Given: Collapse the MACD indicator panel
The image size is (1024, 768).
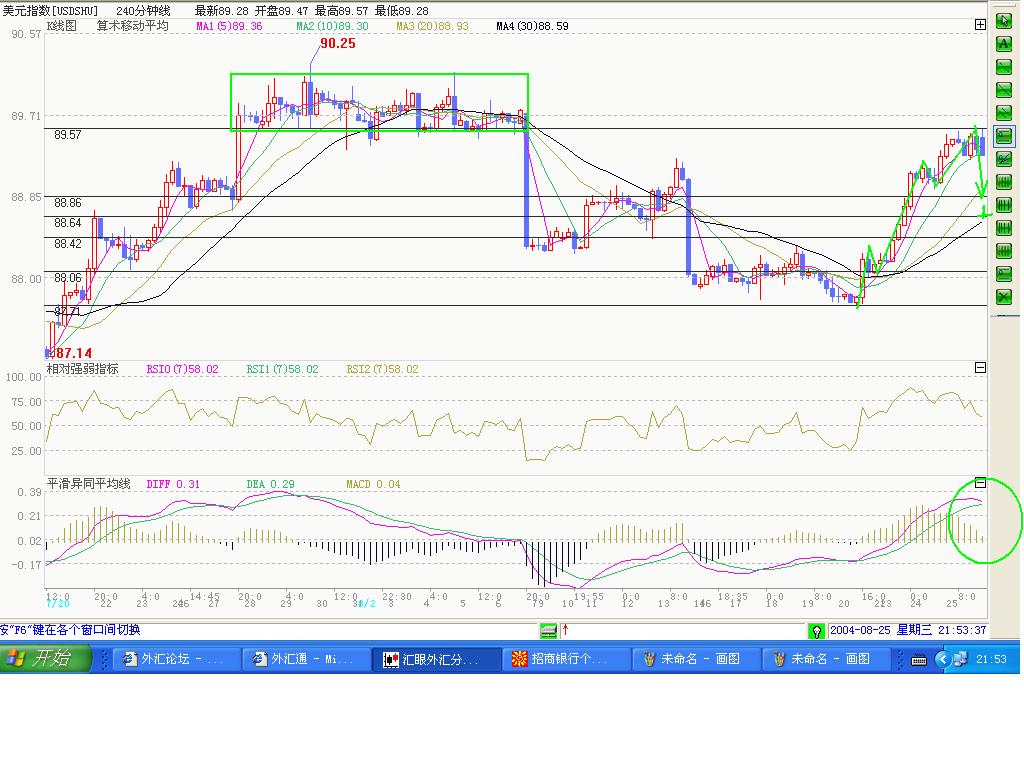Looking at the screenshot, I should 980,483.
